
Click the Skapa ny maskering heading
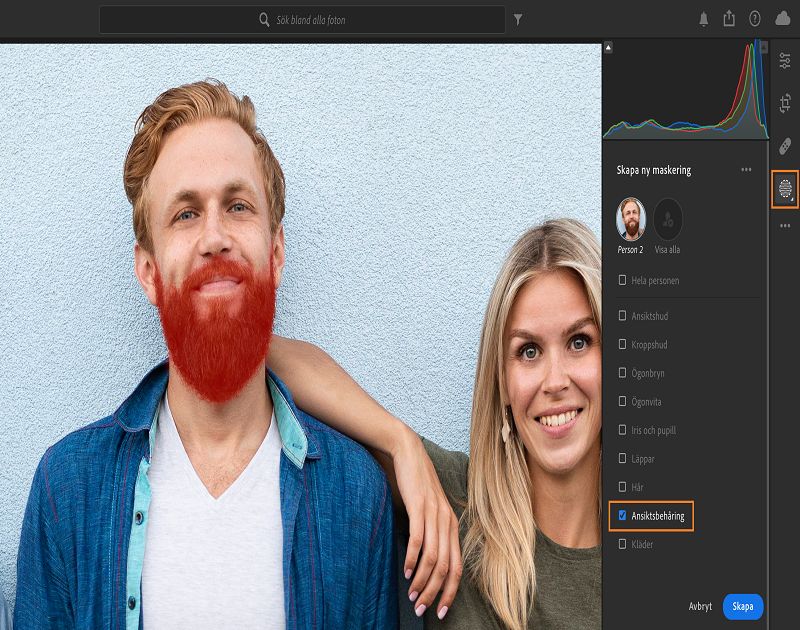654,170
